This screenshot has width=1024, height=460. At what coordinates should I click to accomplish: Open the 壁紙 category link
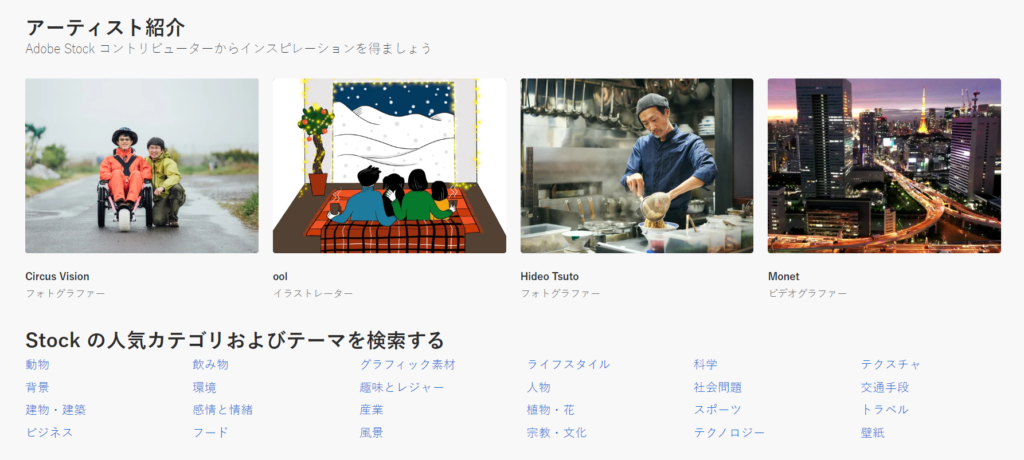pyautogui.click(x=872, y=433)
